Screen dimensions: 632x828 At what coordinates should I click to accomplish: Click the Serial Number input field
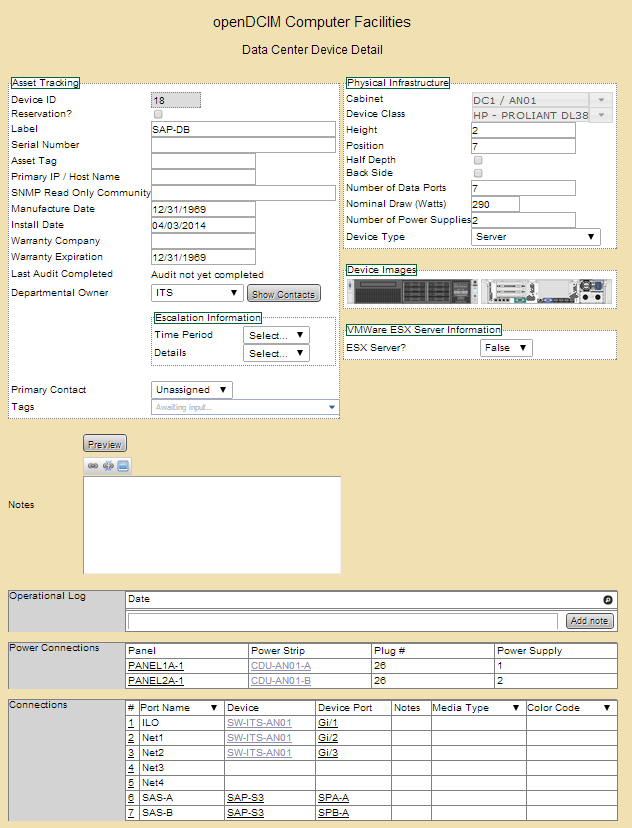point(243,145)
